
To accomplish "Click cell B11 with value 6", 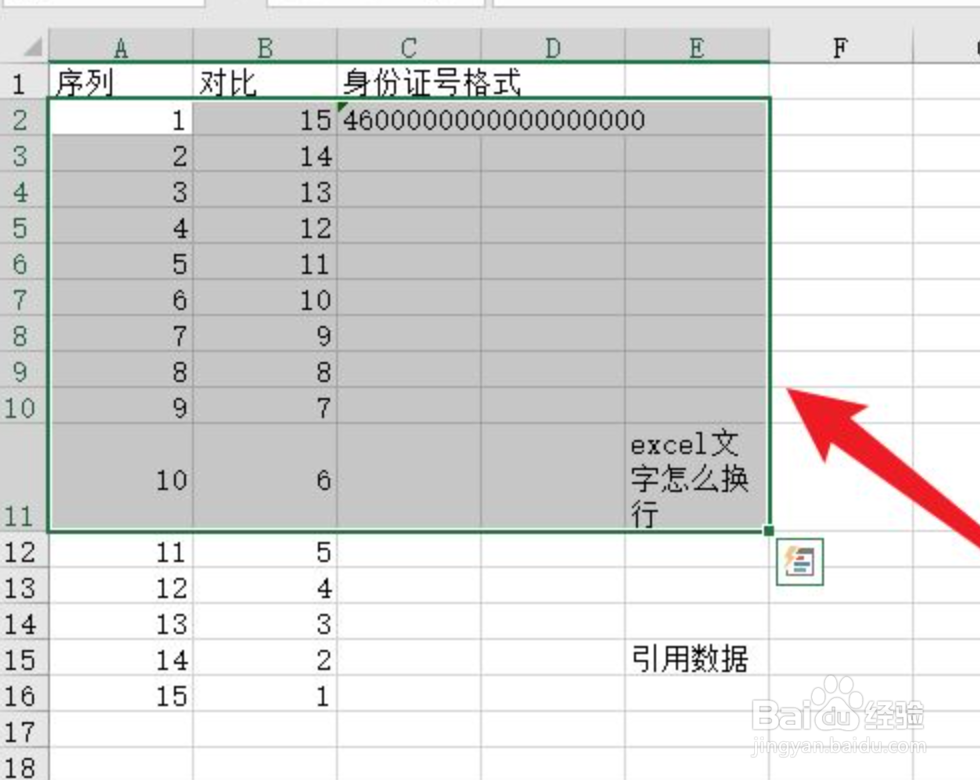I will tap(265, 478).
